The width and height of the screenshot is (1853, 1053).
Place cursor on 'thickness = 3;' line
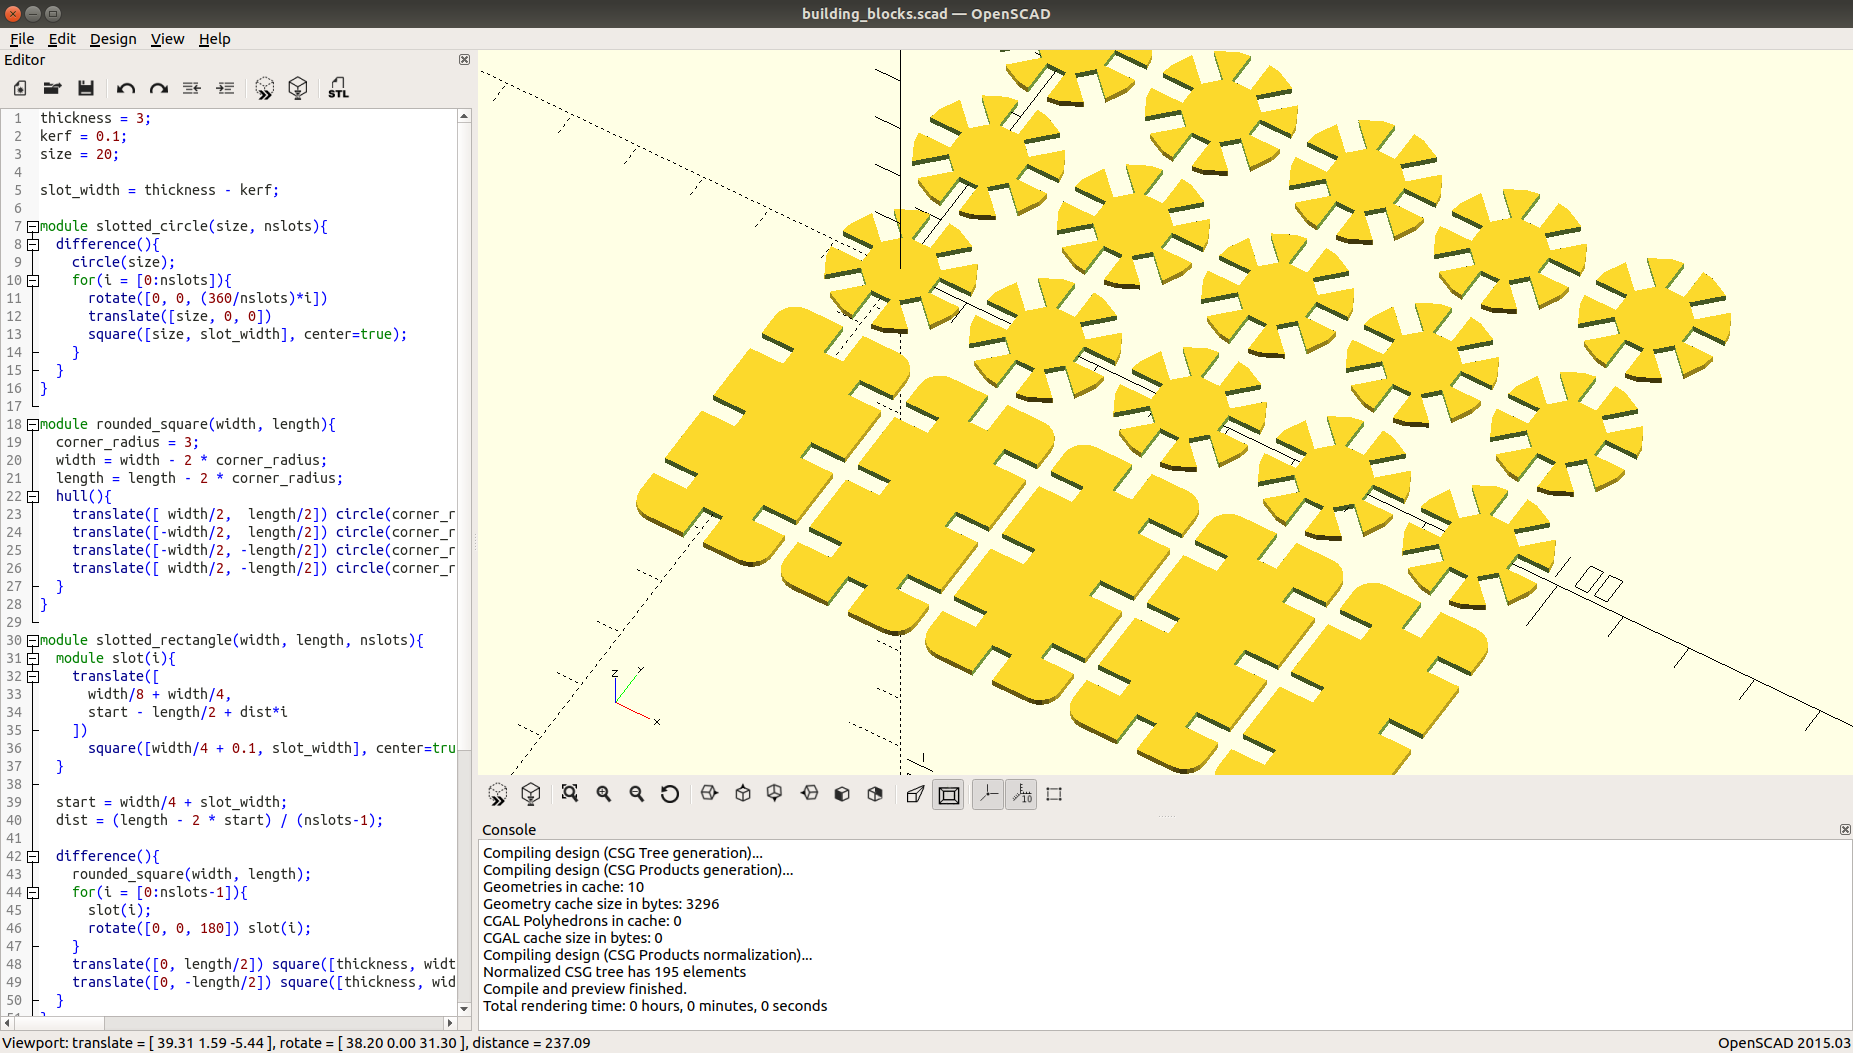95,118
